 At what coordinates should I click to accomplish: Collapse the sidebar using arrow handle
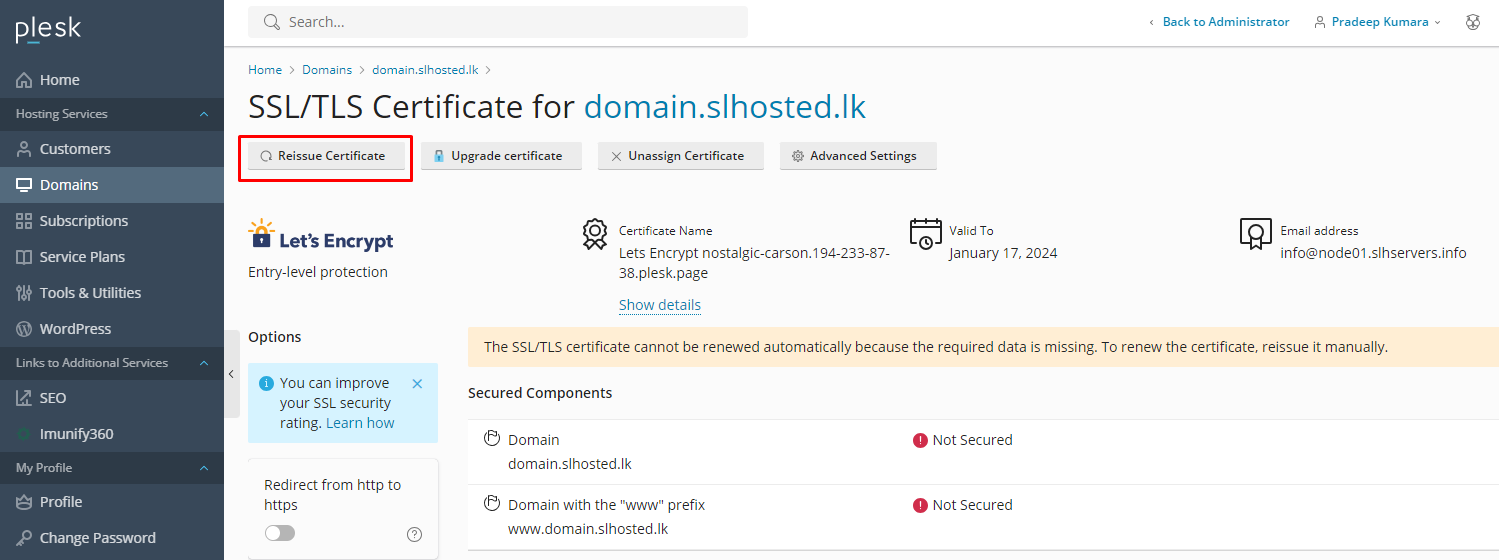pyautogui.click(x=231, y=374)
